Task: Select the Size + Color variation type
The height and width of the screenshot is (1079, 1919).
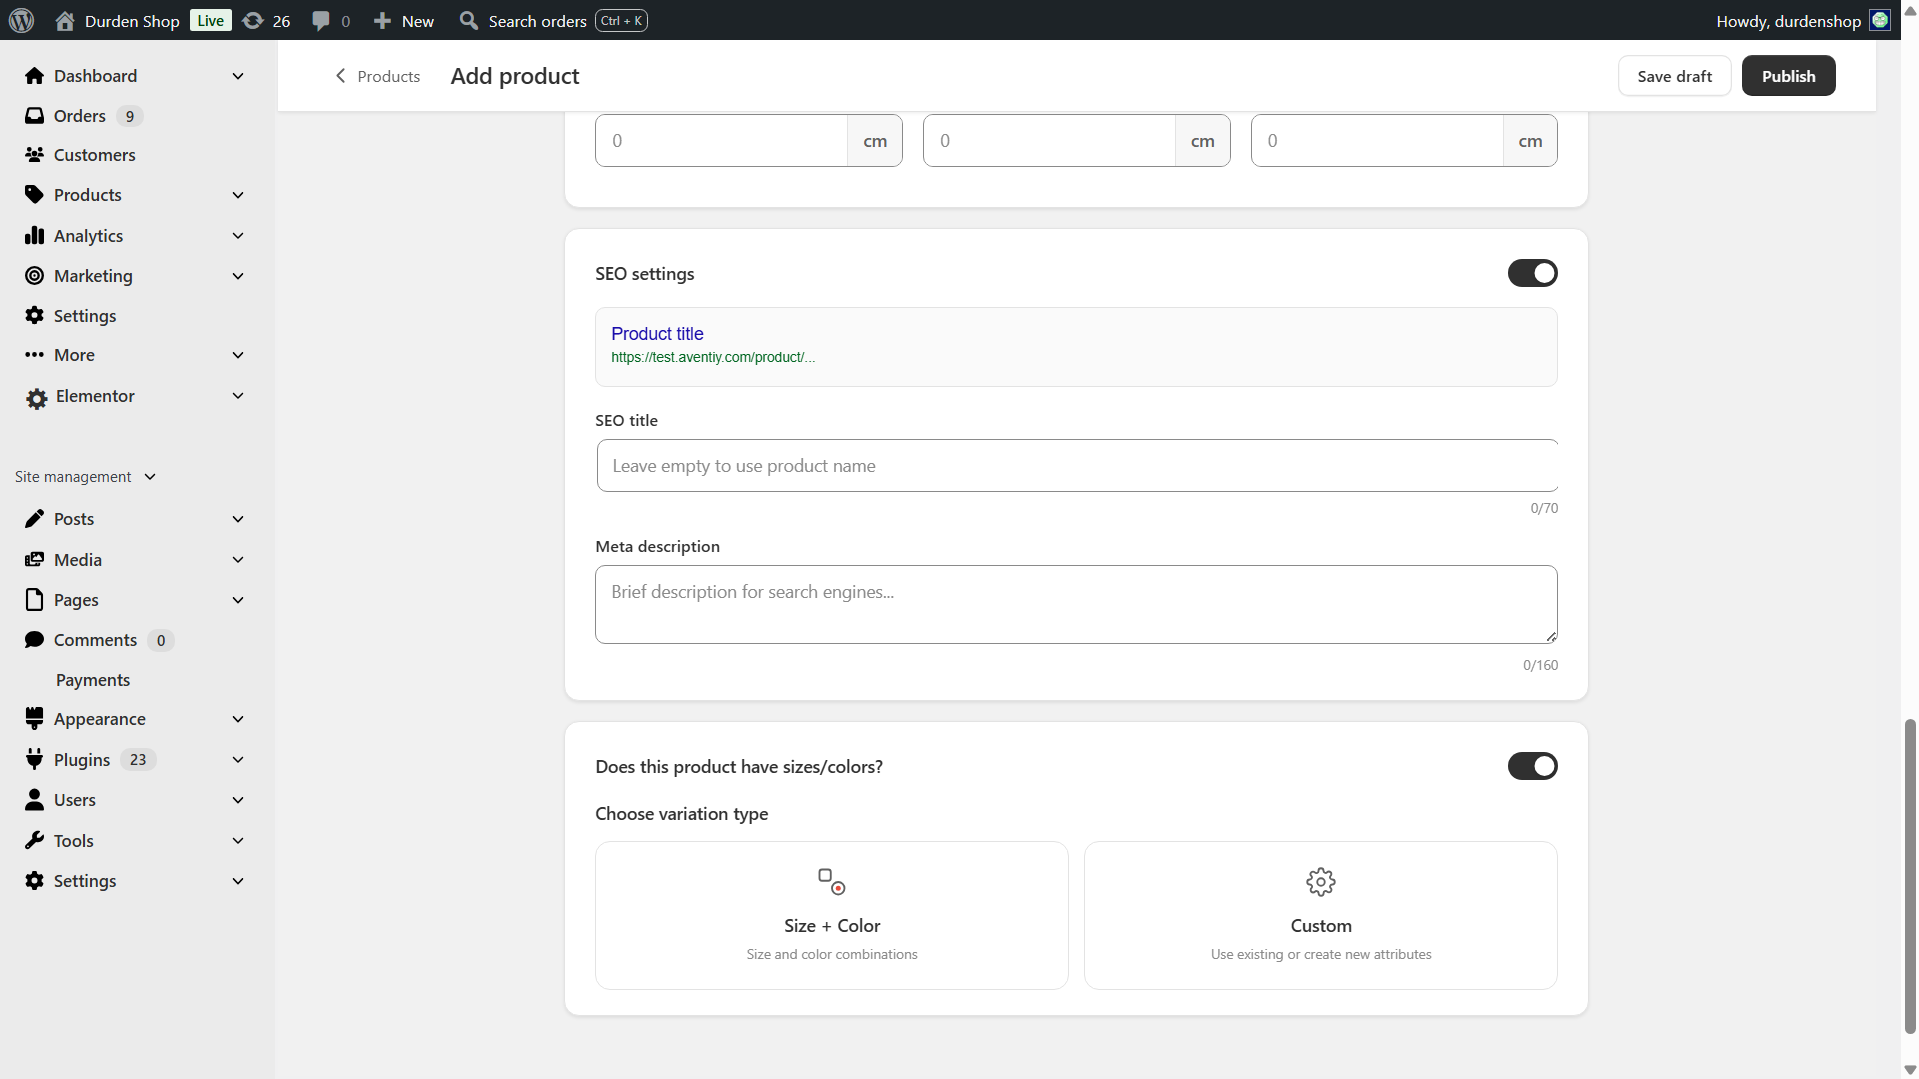Action: pos(831,914)
